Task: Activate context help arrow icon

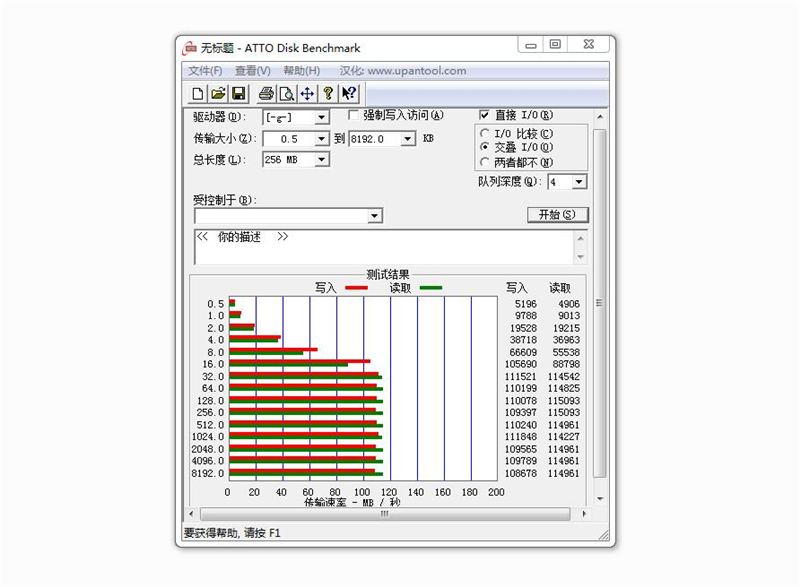Action: coord(350,94)
